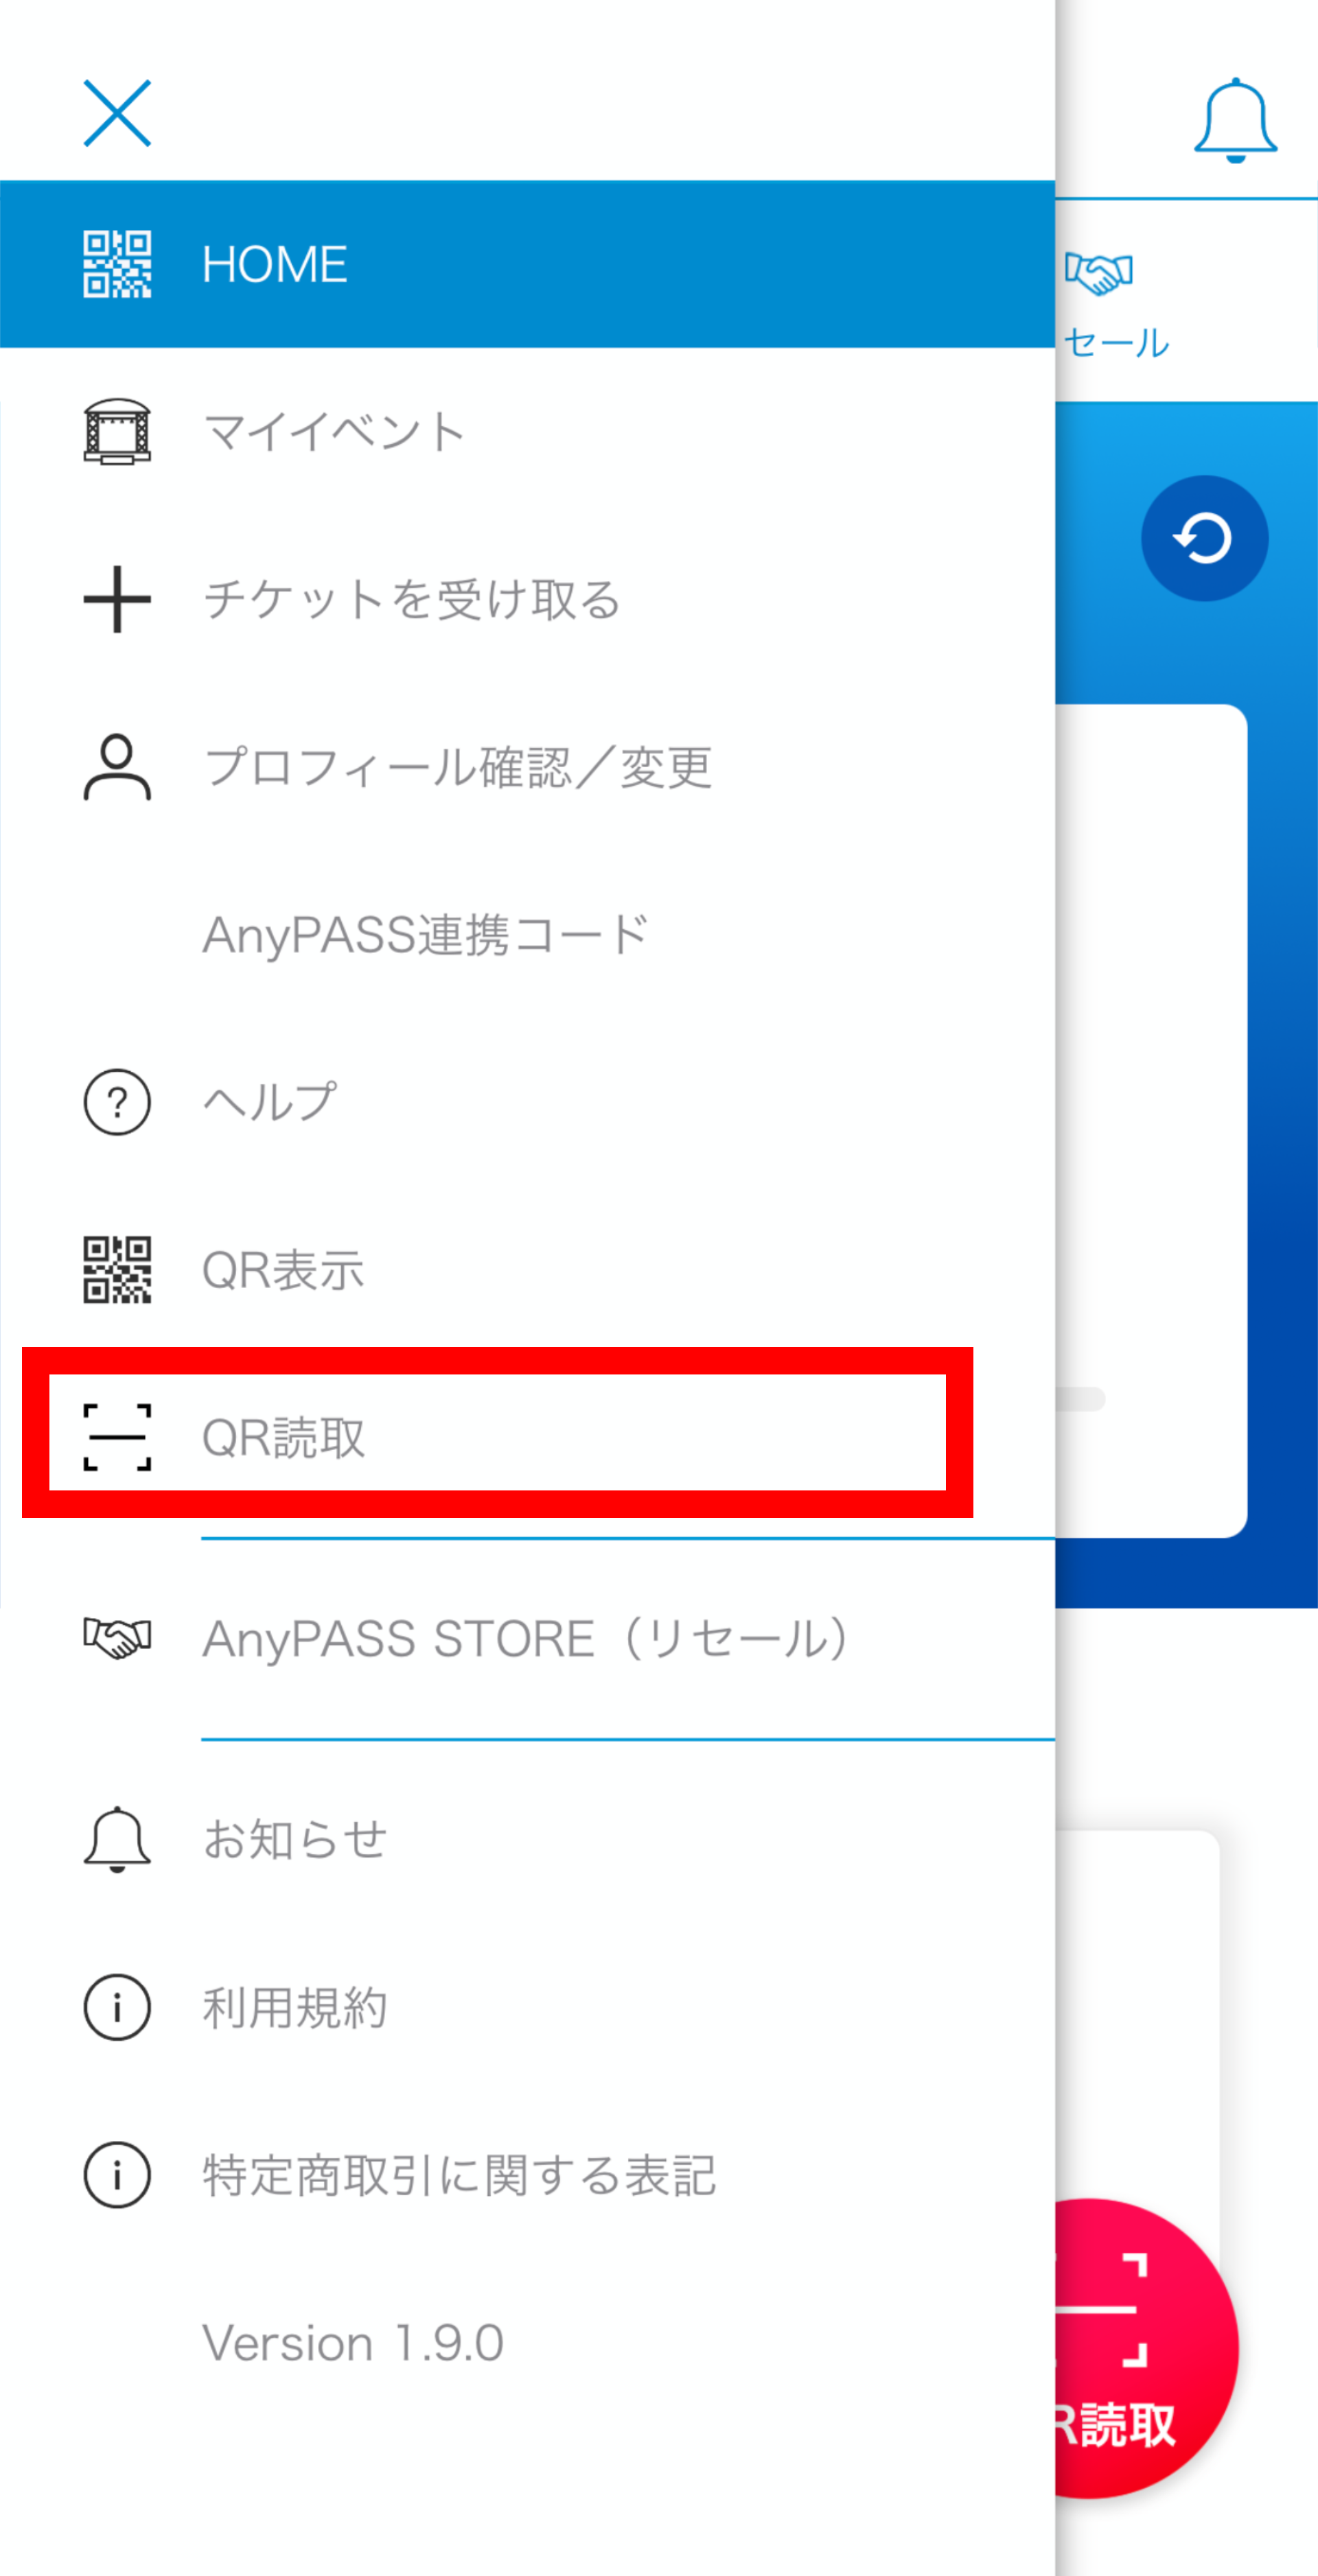Tap the person icon for プロフィール確認
Image resolution: width=1318 pixels, height=2576 pixels.
(x=117, y=767)
